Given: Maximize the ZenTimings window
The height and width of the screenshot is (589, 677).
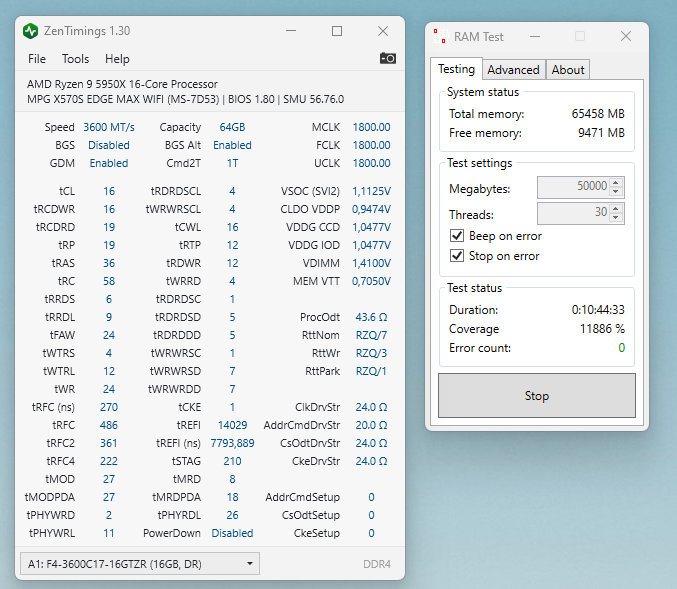Looking at the screenshot, I should (x=337, y=31).
